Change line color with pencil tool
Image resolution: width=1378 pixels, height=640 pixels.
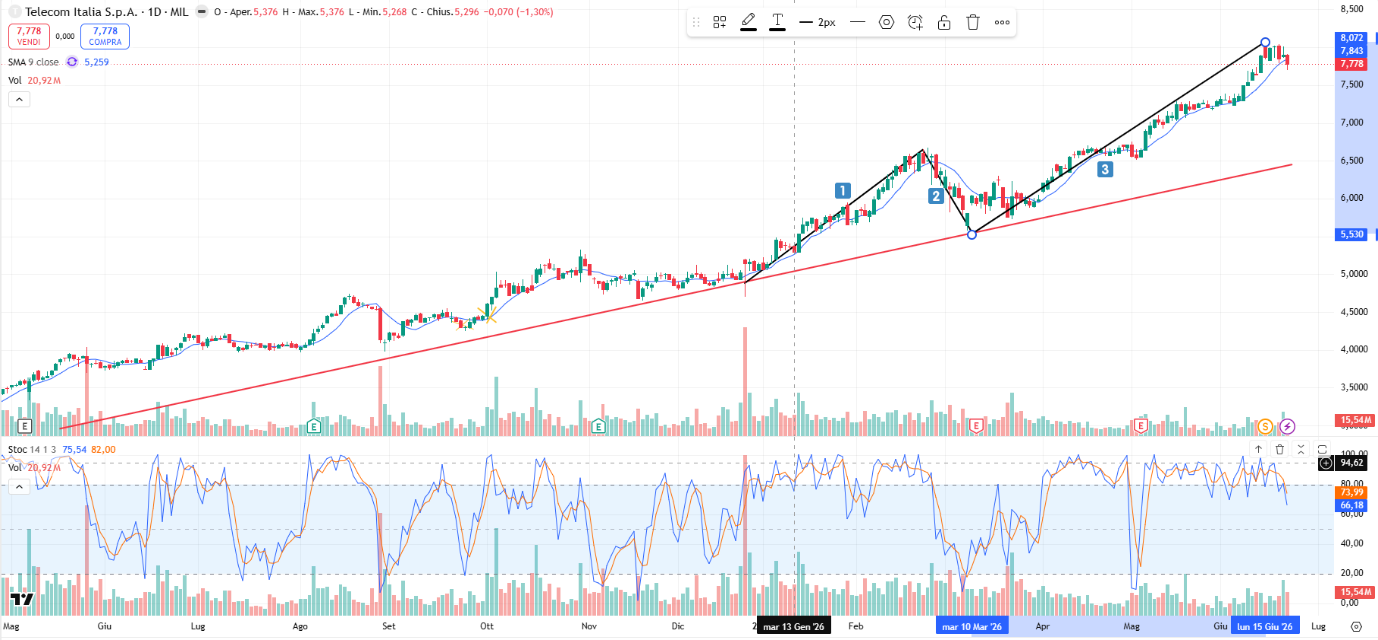click(748, 22)
